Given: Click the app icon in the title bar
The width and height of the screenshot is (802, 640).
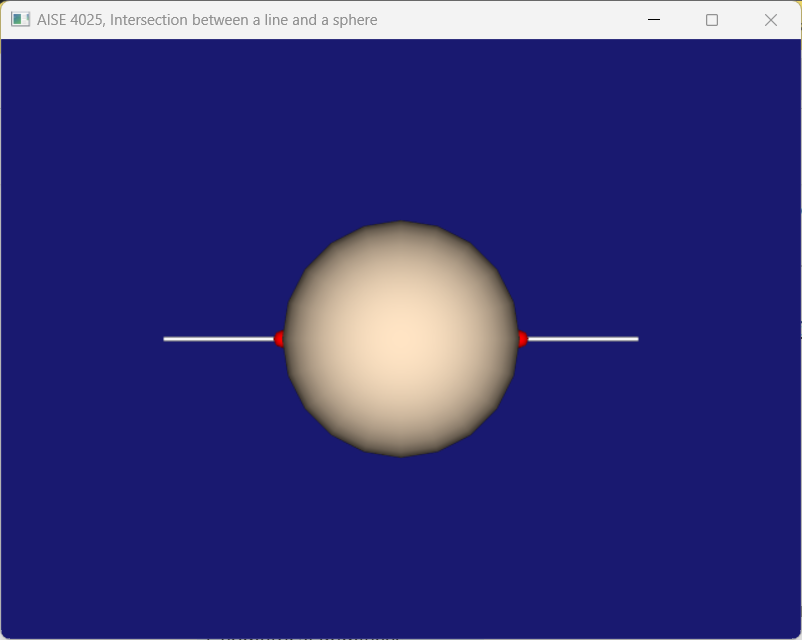Looking at the screenshot, I should pos(23,19).
